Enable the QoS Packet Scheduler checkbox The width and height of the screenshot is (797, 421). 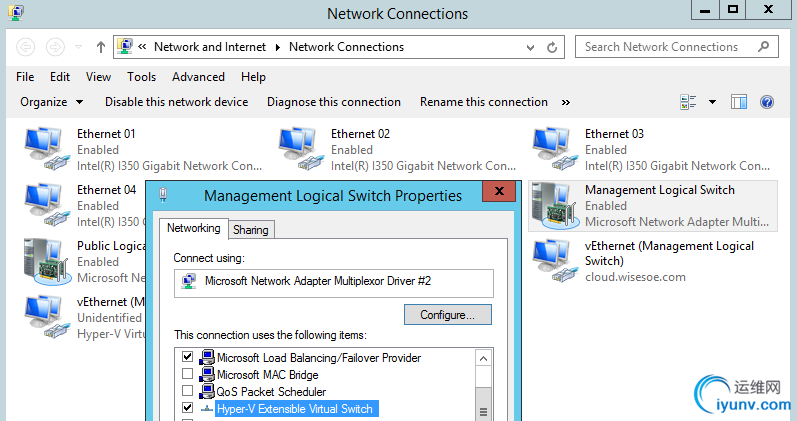[188, 390]
